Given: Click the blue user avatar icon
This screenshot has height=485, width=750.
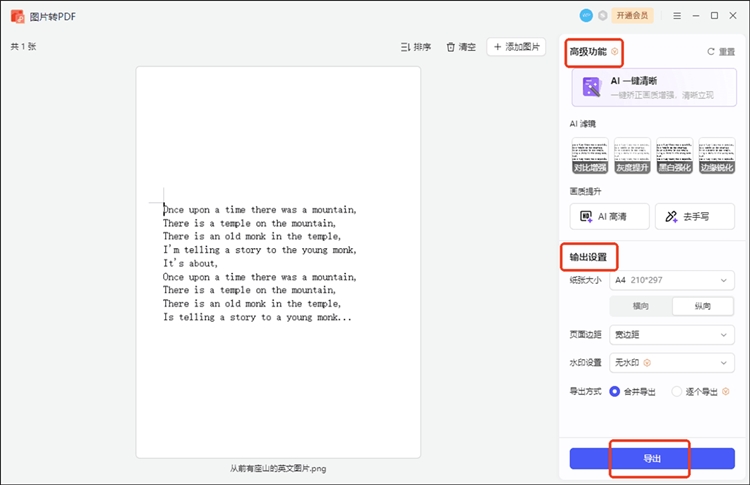Looking at the screenshot, I should [x=586, y=16].
